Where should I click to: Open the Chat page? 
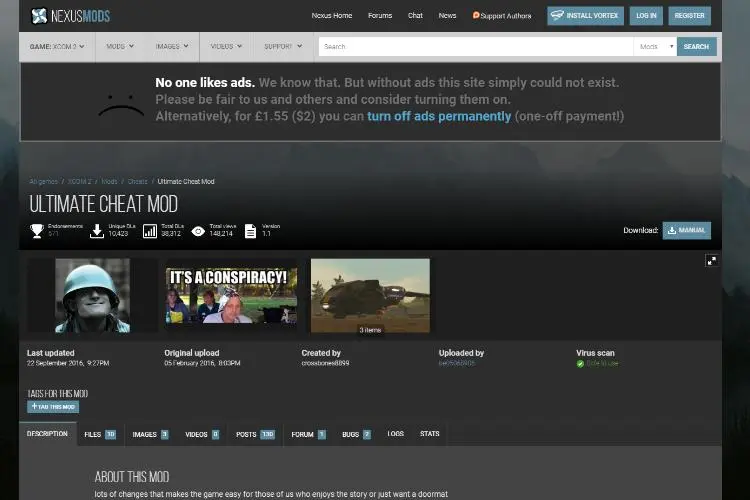[x=415, y=16]
